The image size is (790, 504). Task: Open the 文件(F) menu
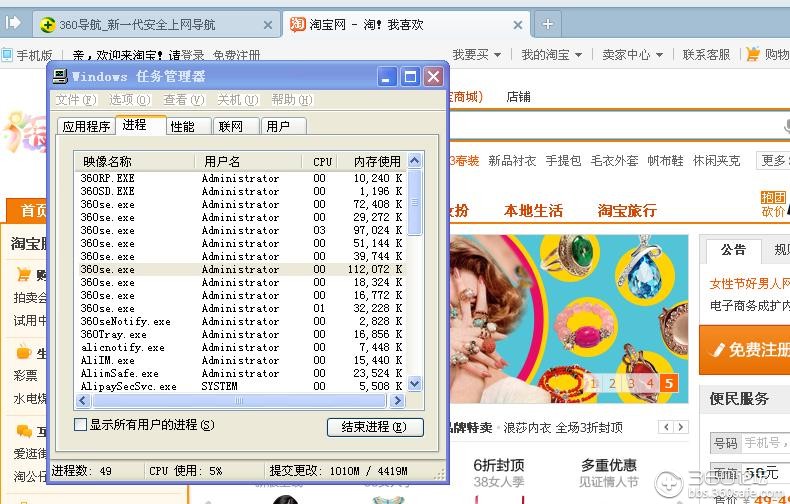tap(76, 100)
